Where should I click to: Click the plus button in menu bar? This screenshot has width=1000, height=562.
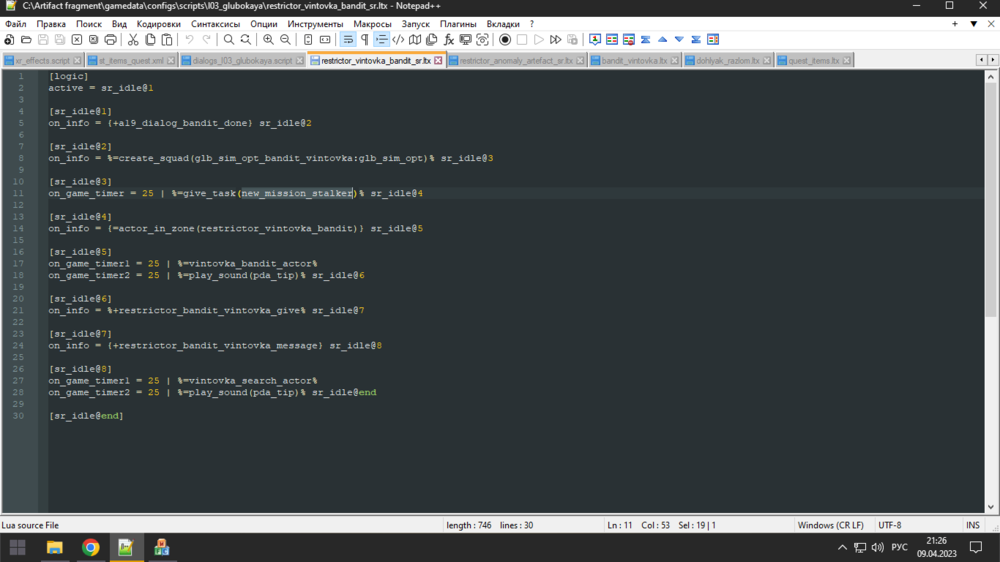955,24
